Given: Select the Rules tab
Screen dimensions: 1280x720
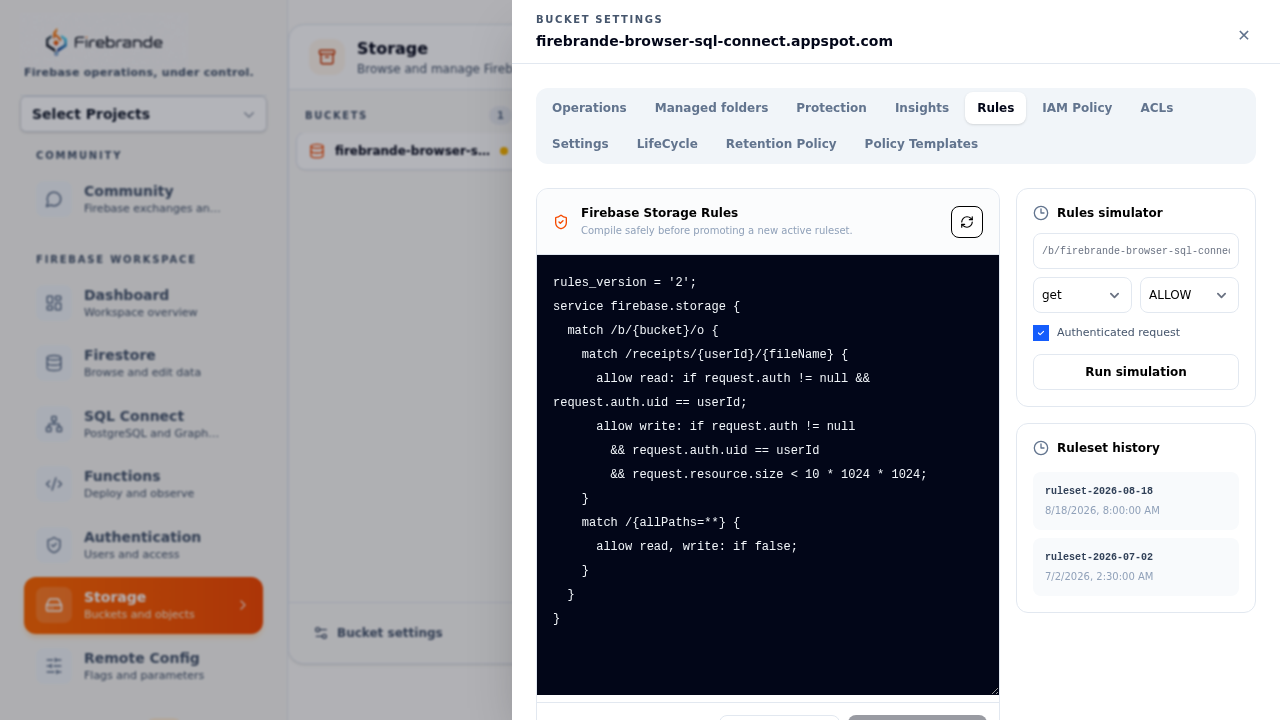Looking at the screenshot, I should click(x=995, y=108).
